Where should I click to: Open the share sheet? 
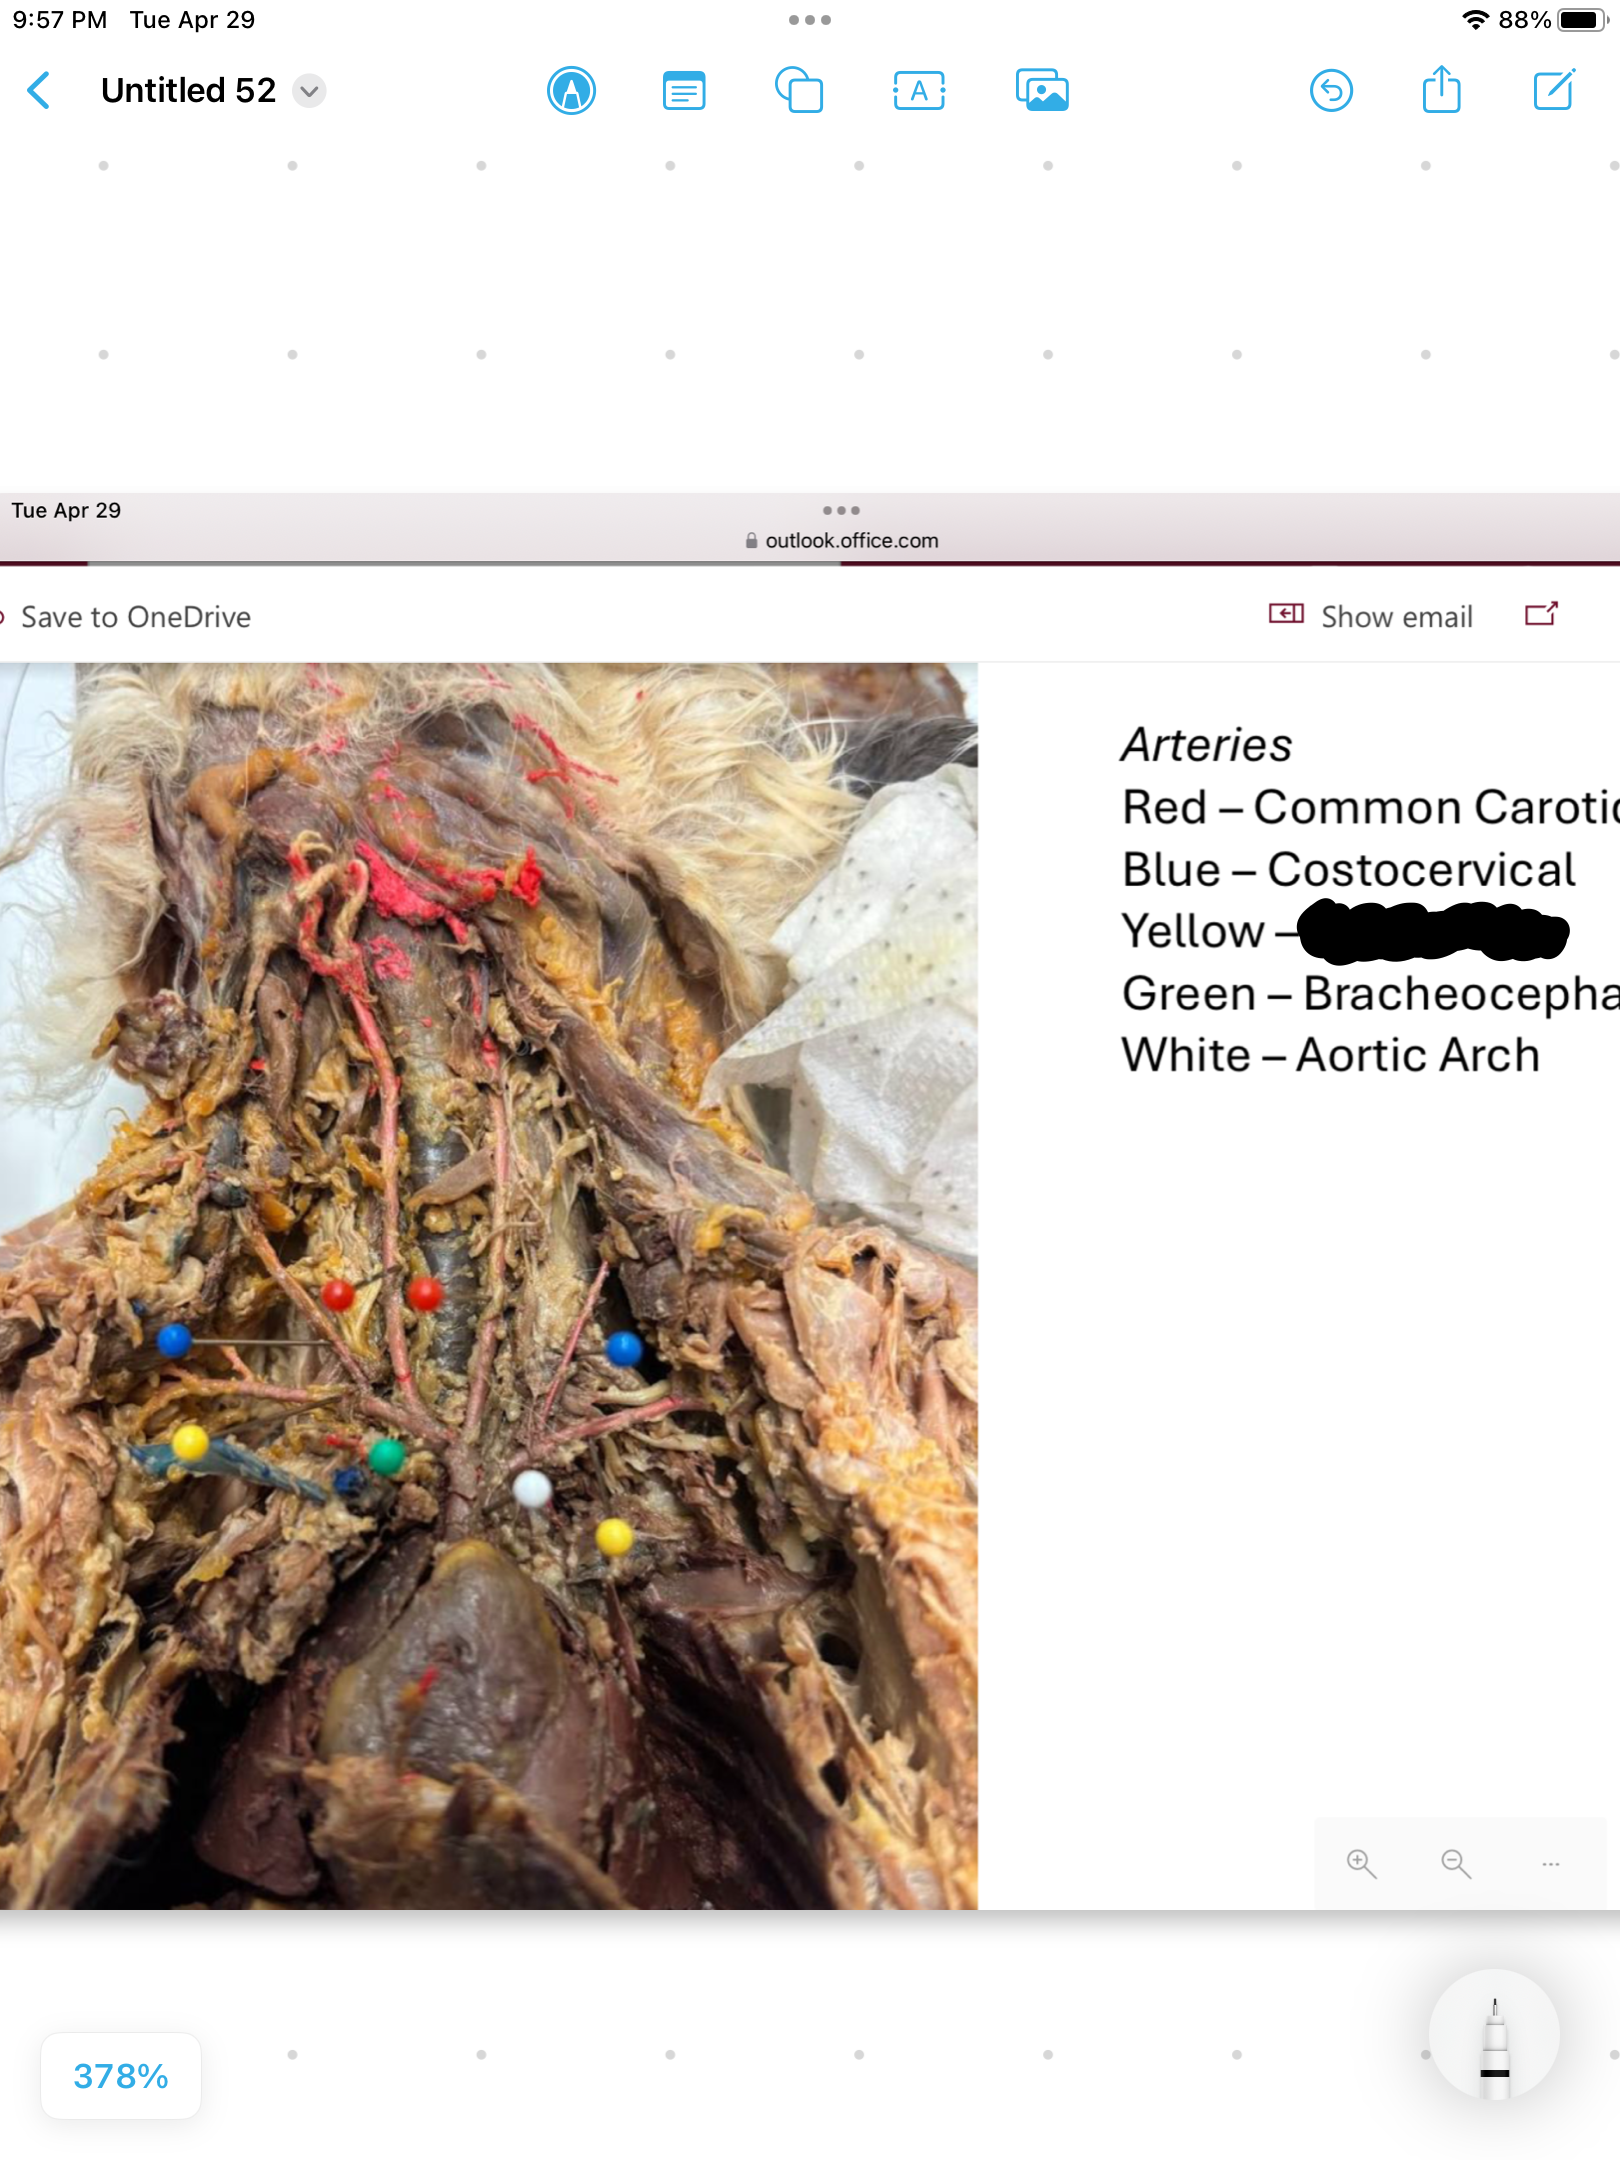1441,91
